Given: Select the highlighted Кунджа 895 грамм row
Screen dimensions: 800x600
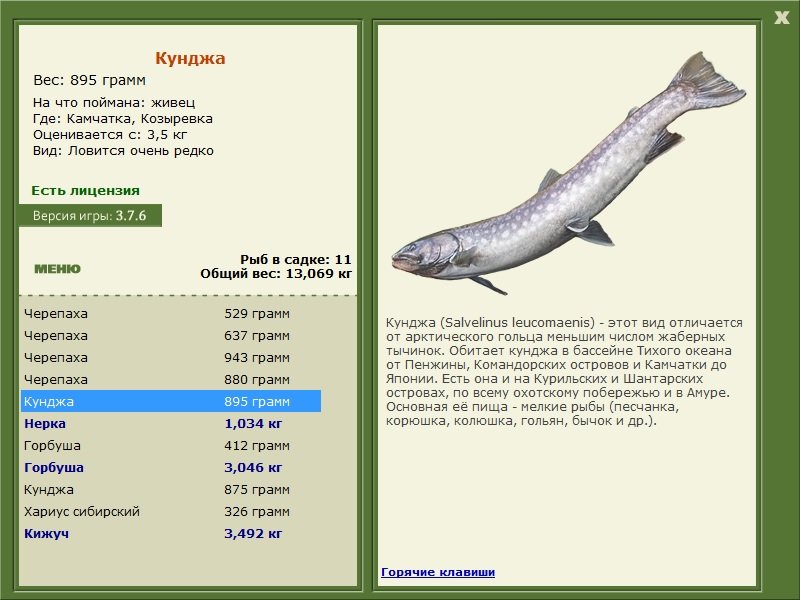Looking at the screenshot, I should (x=171, y=401).
